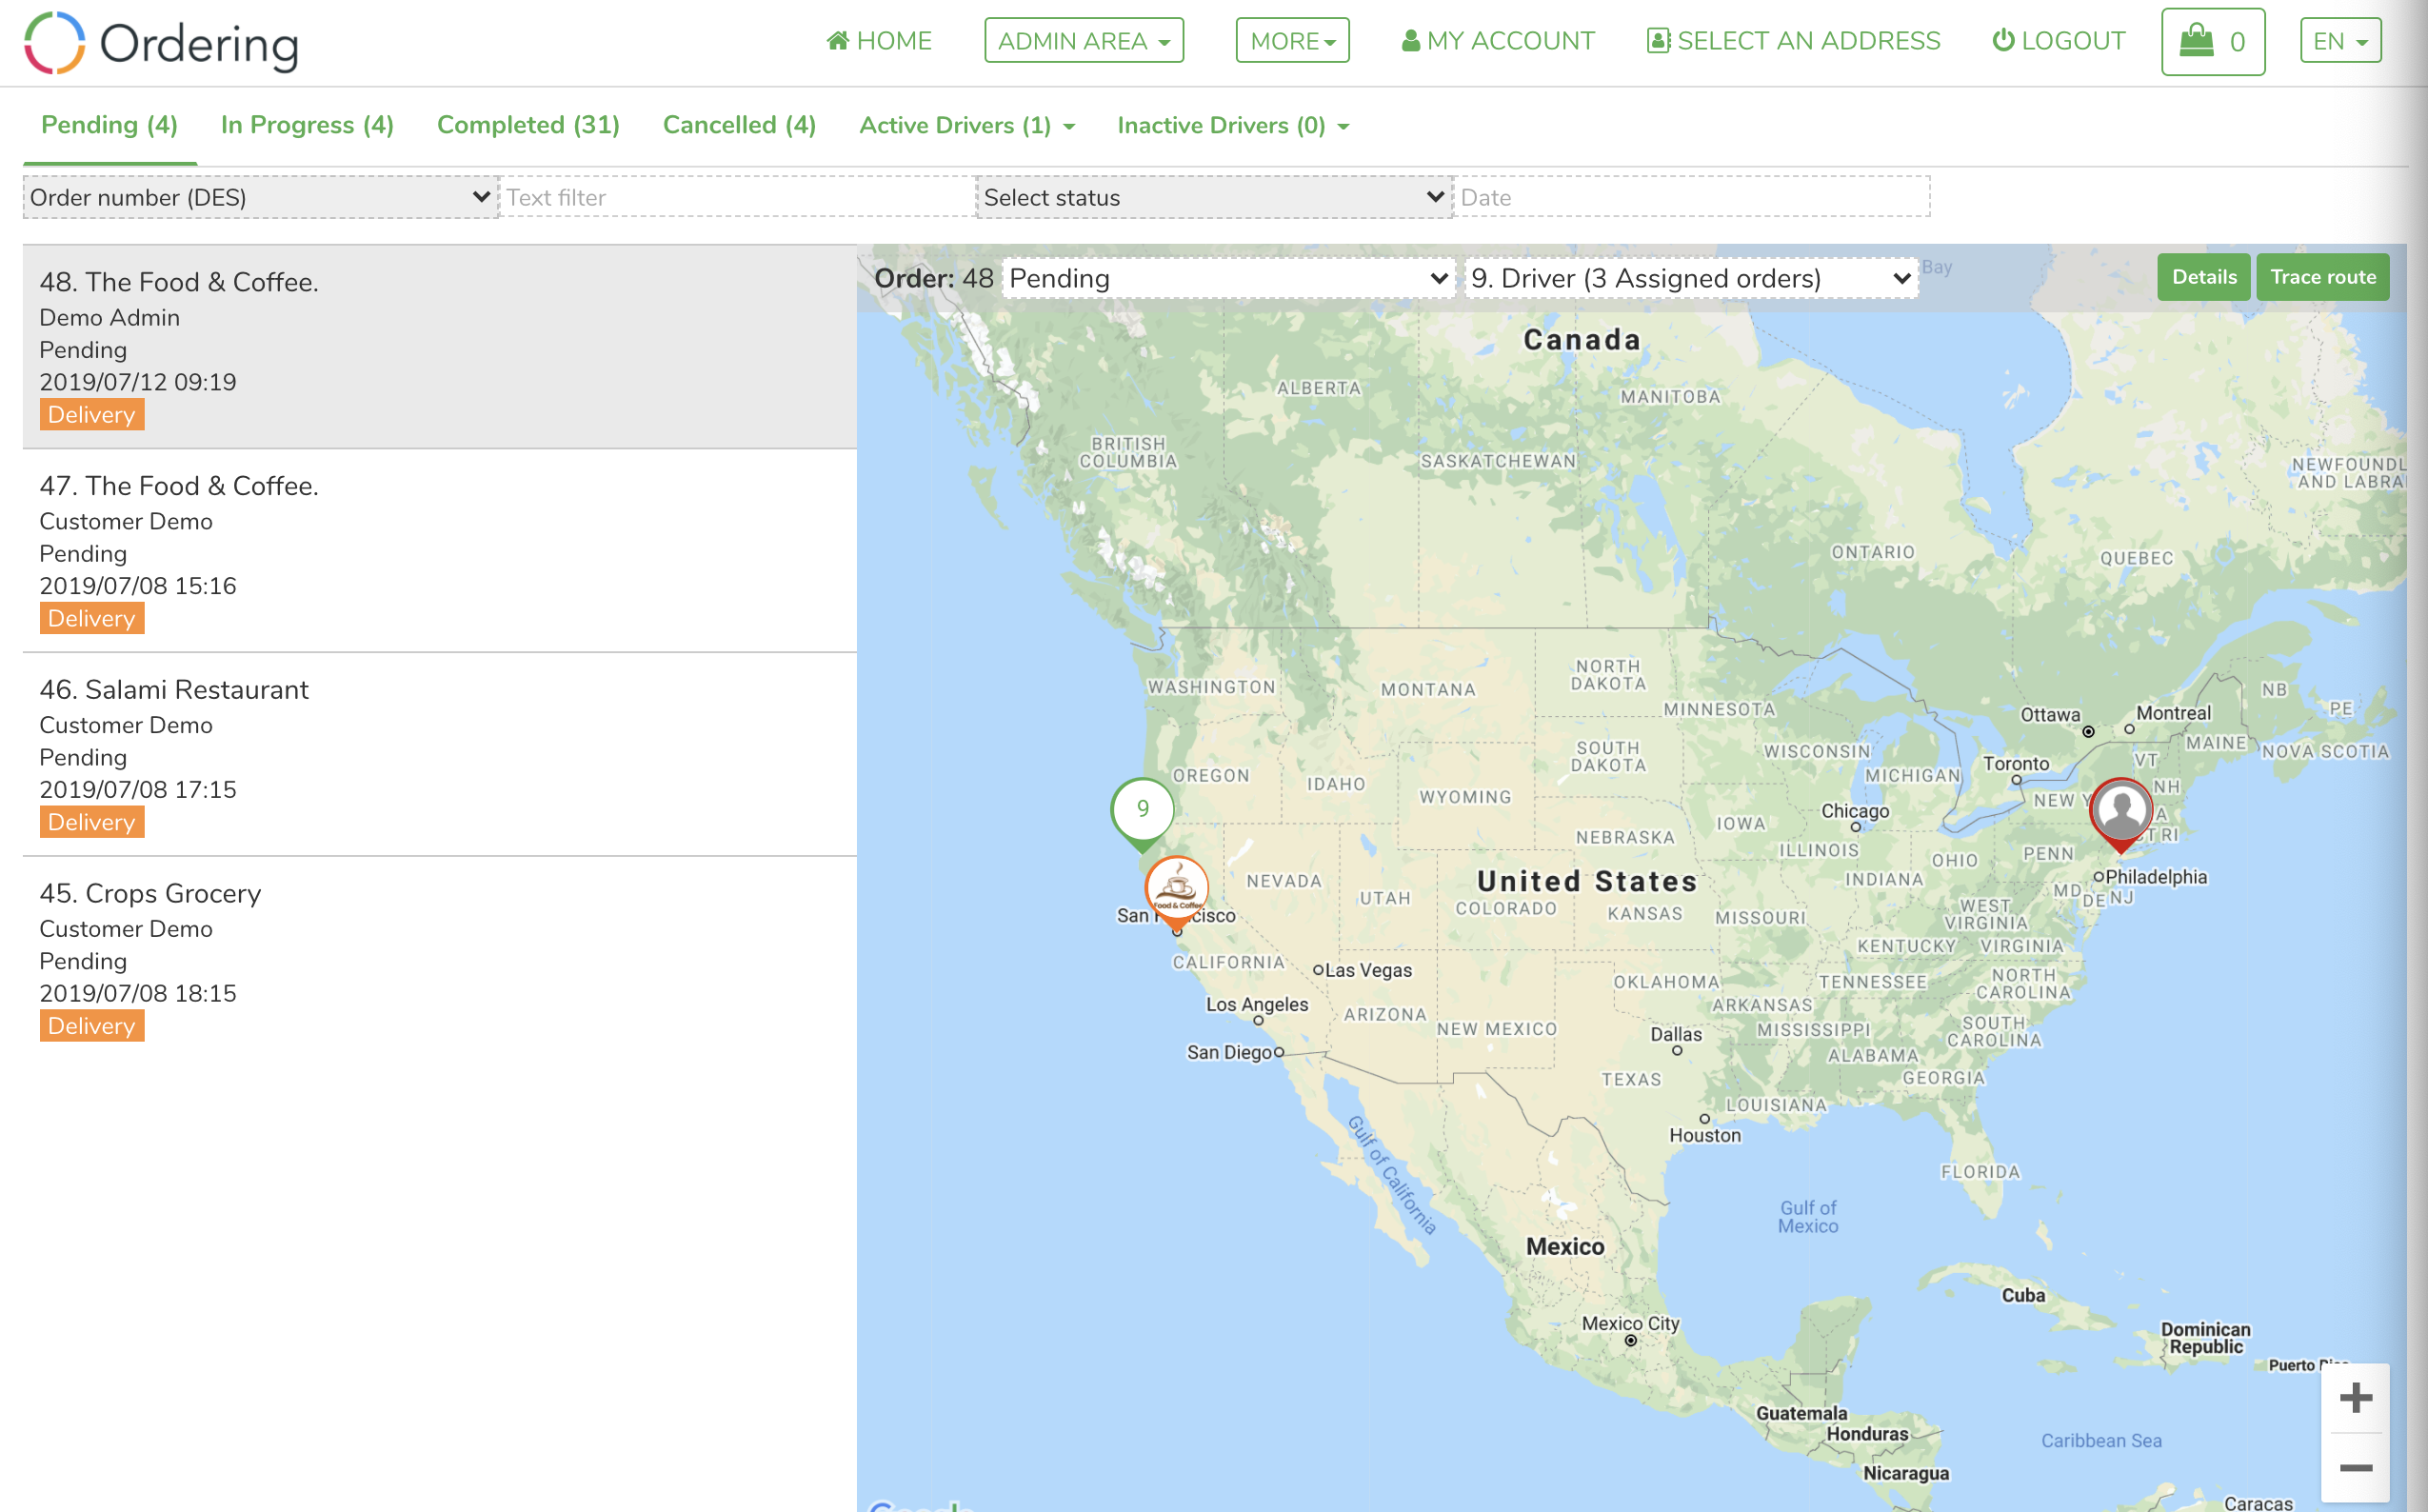This screenshot has width=2428, height=1512.
Task: Click the LOGOUT link
Action: coord(2058,41)
